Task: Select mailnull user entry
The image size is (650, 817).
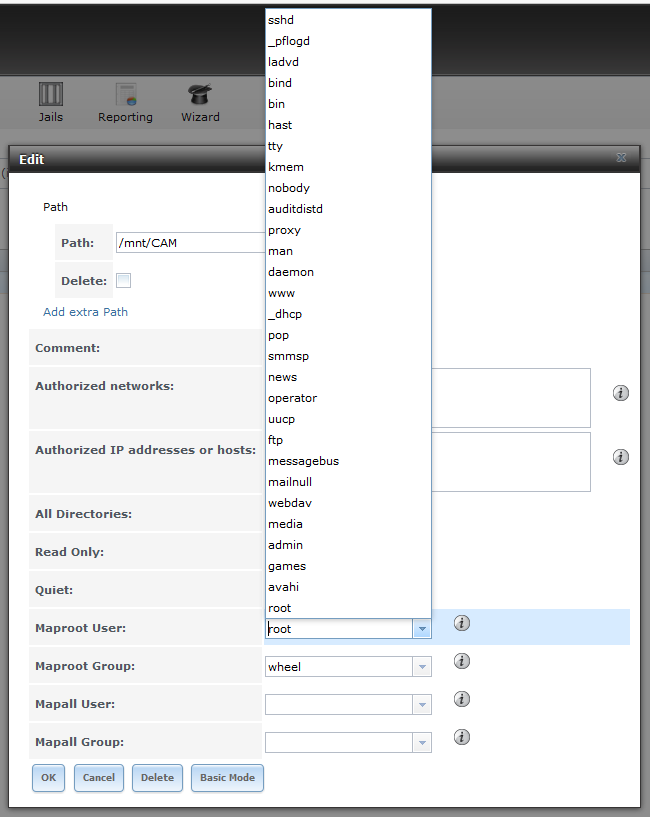Action: [348, 482]
